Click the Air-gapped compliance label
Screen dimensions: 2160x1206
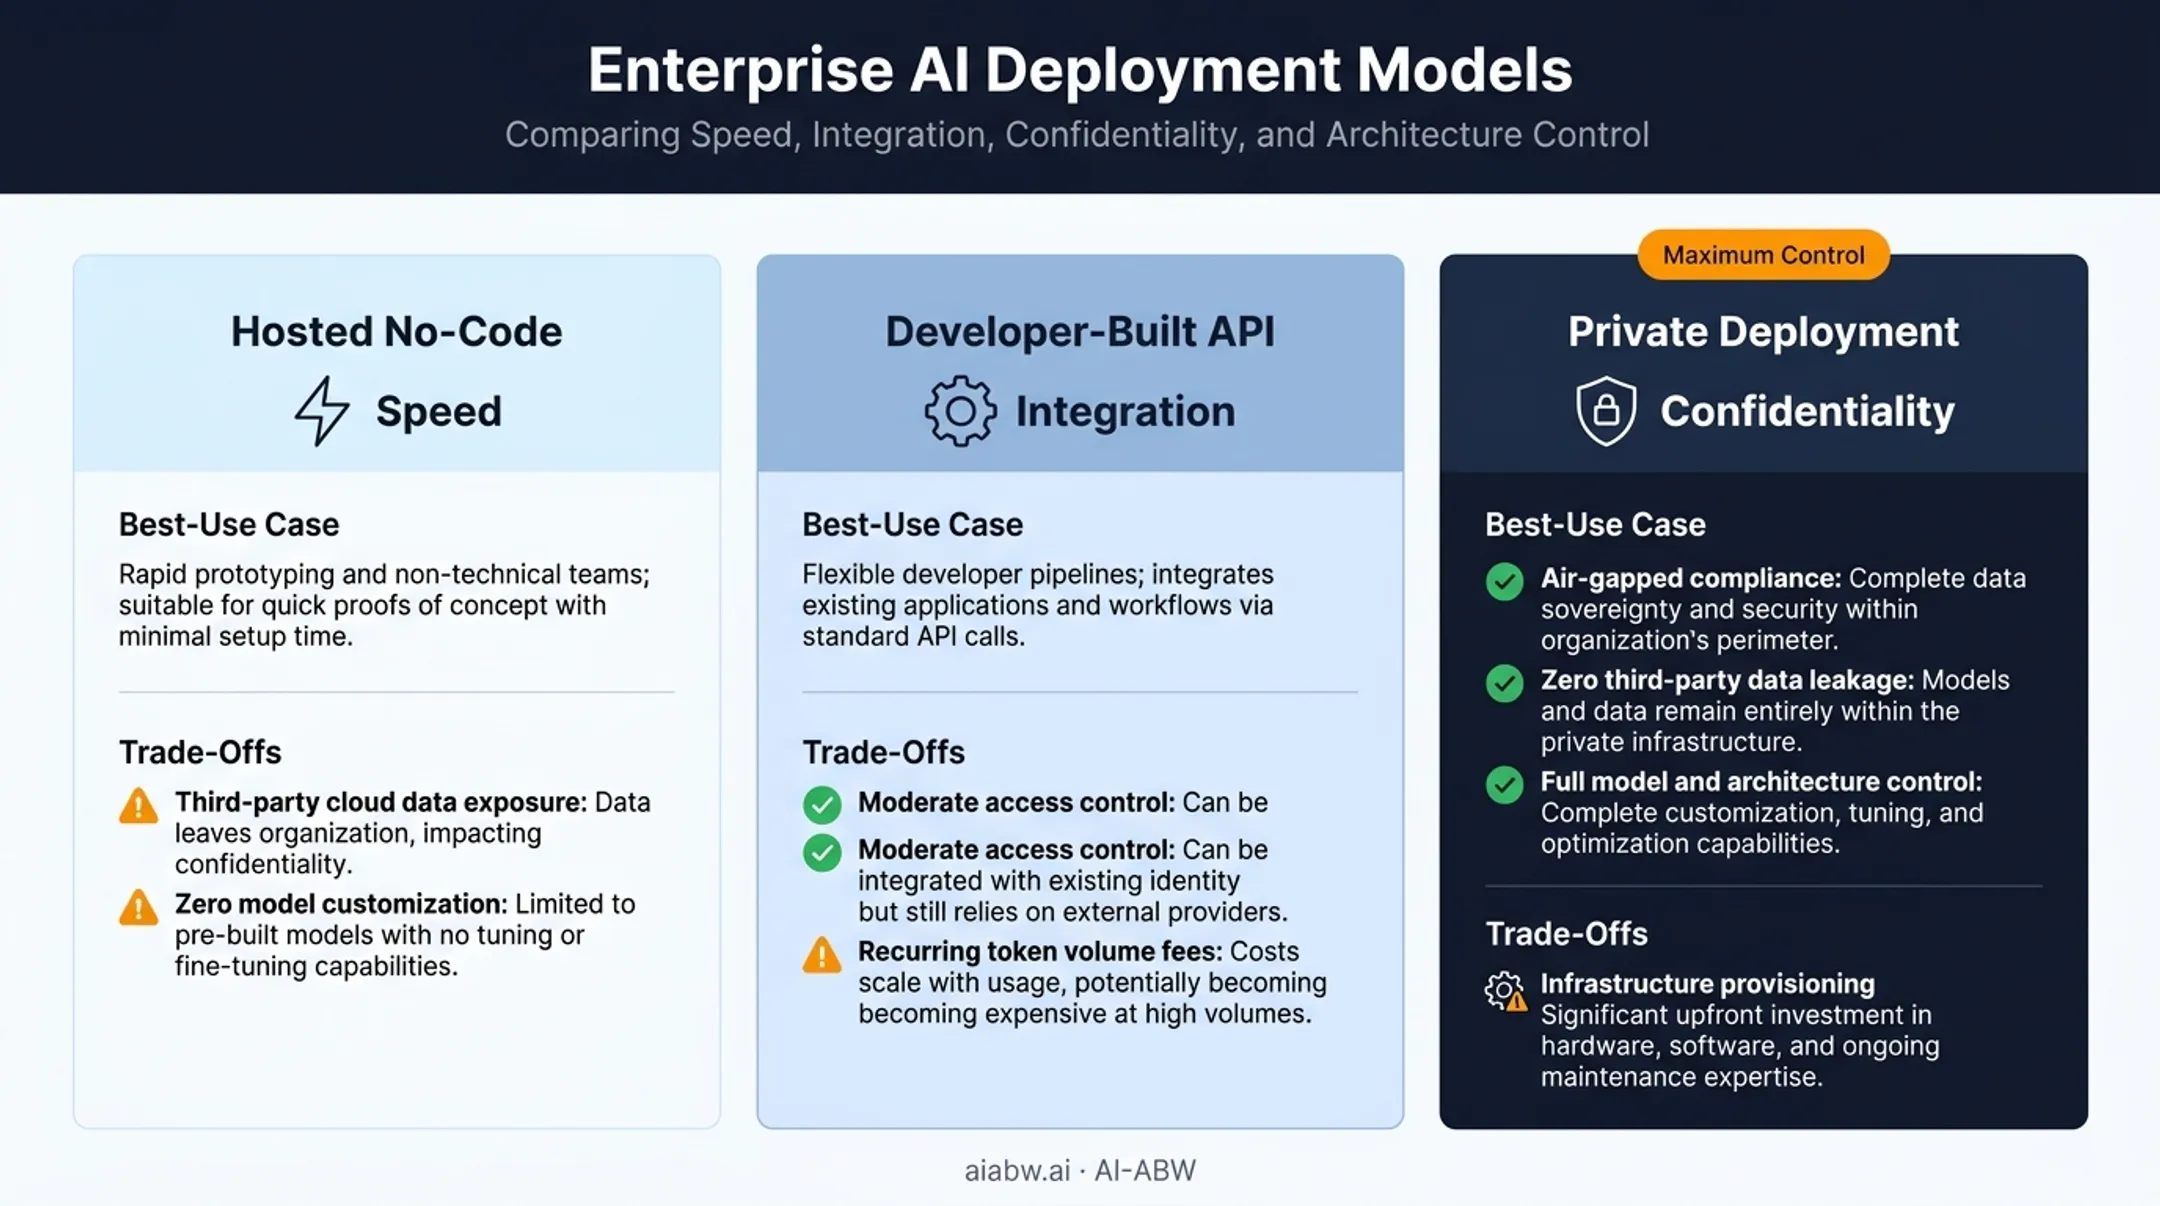(x=1691, y=578)
